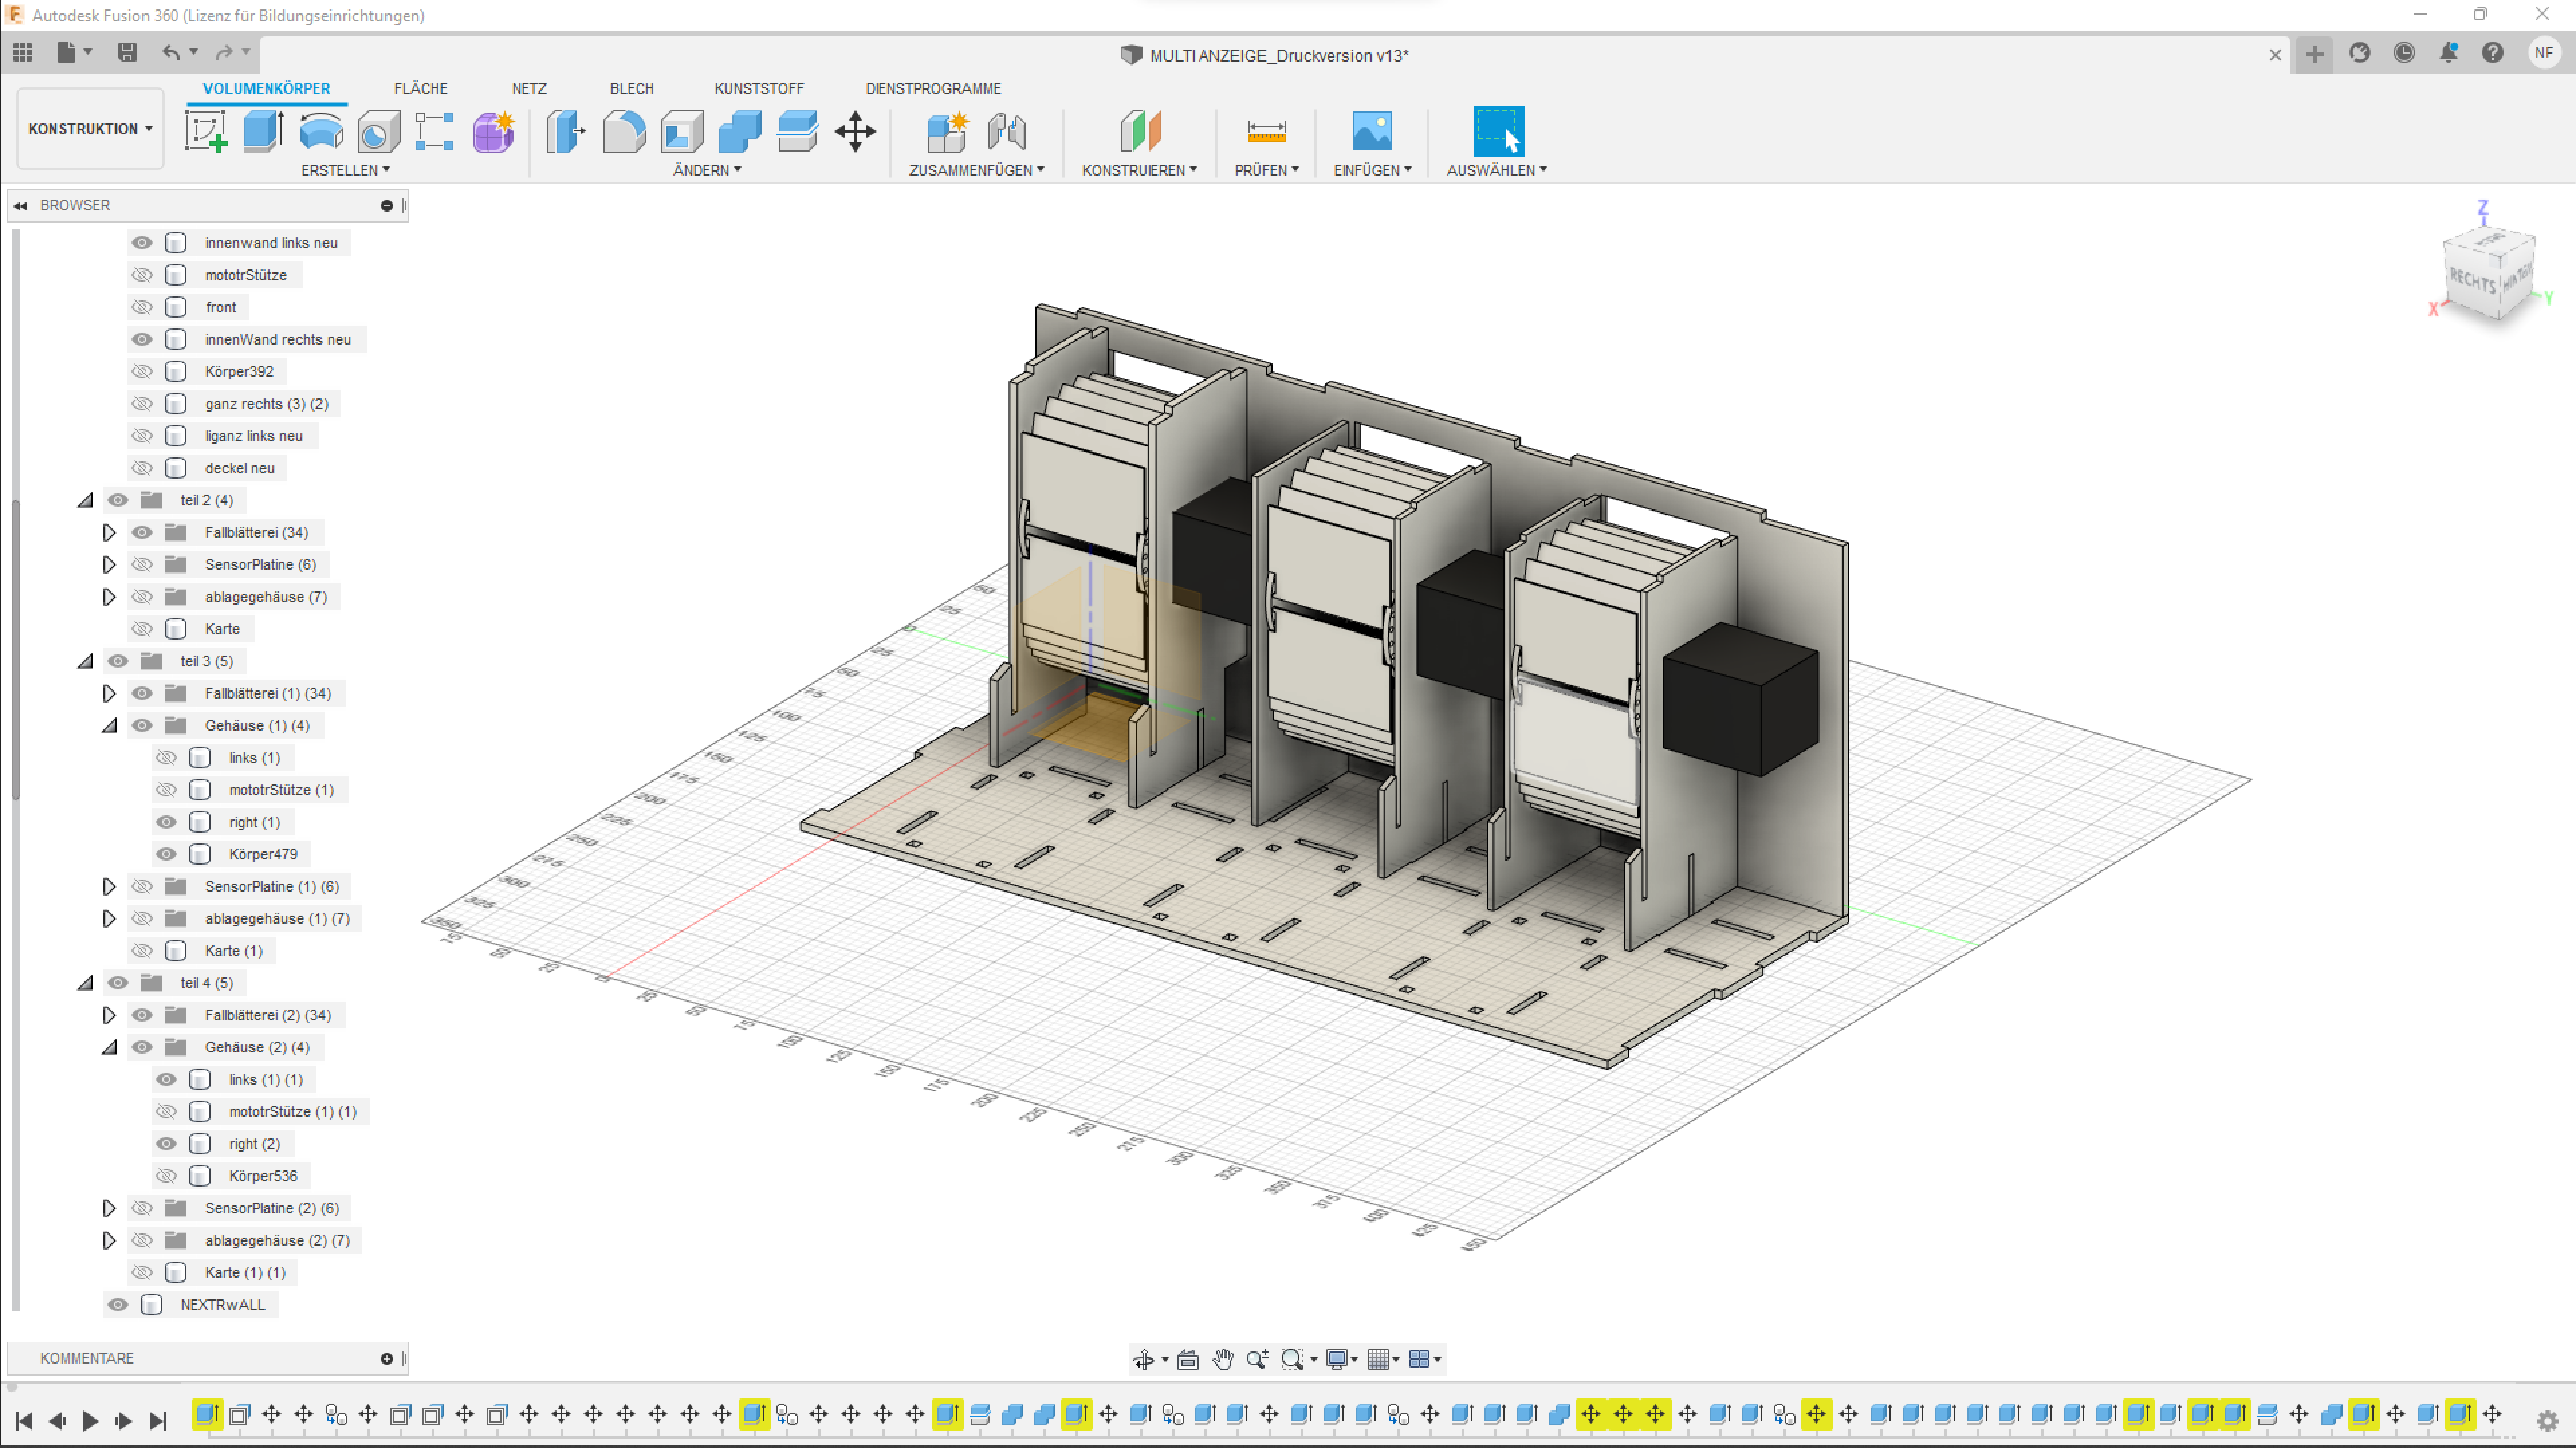Show the front body via eye icon
The image size is (2576, 1448).
coord(142,307)
